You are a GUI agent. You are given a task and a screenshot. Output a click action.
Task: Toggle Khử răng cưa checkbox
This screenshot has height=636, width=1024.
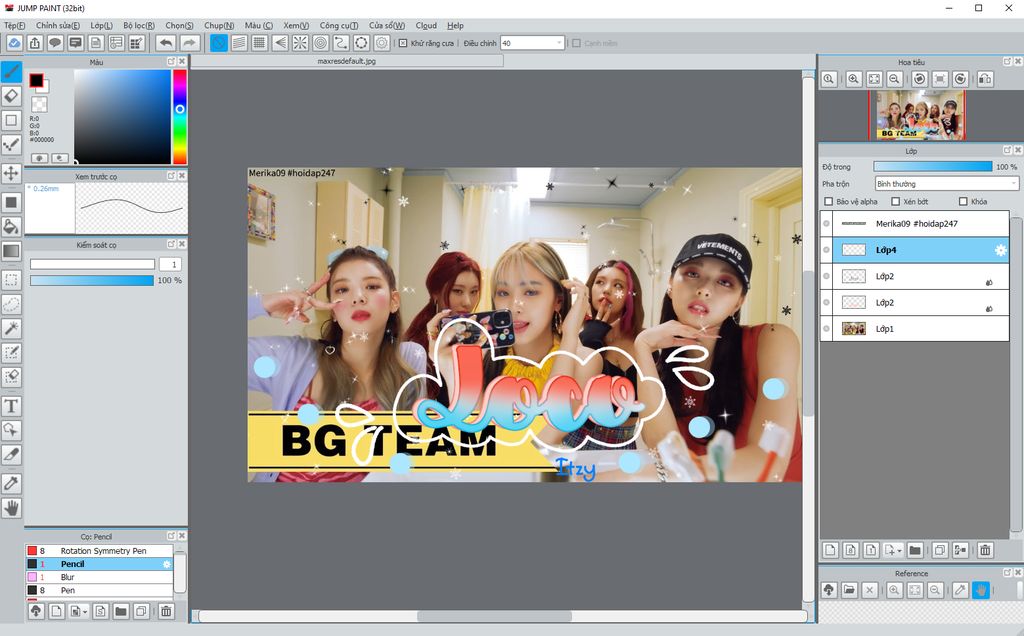[403, 43]
